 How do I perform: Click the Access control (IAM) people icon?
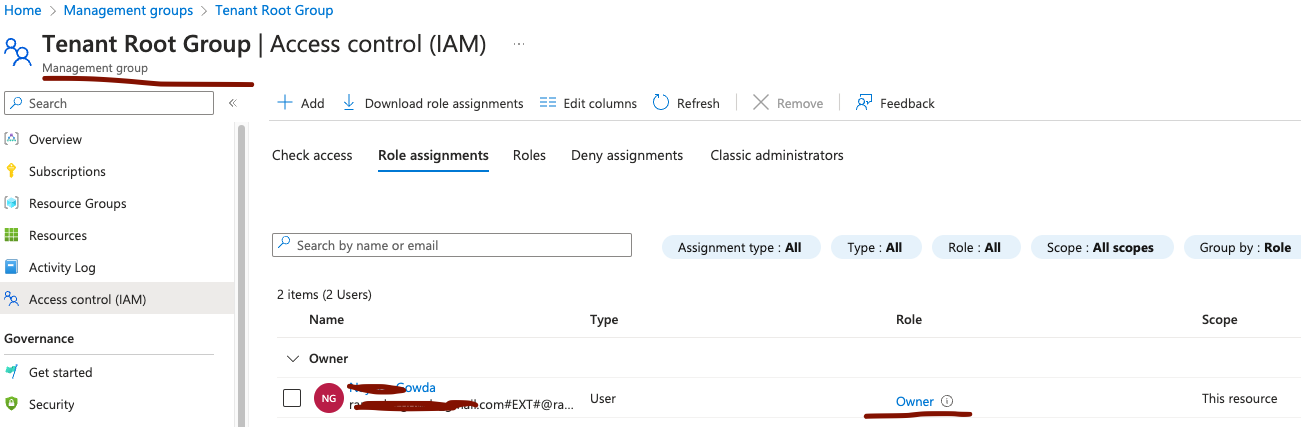coord(12,299)
